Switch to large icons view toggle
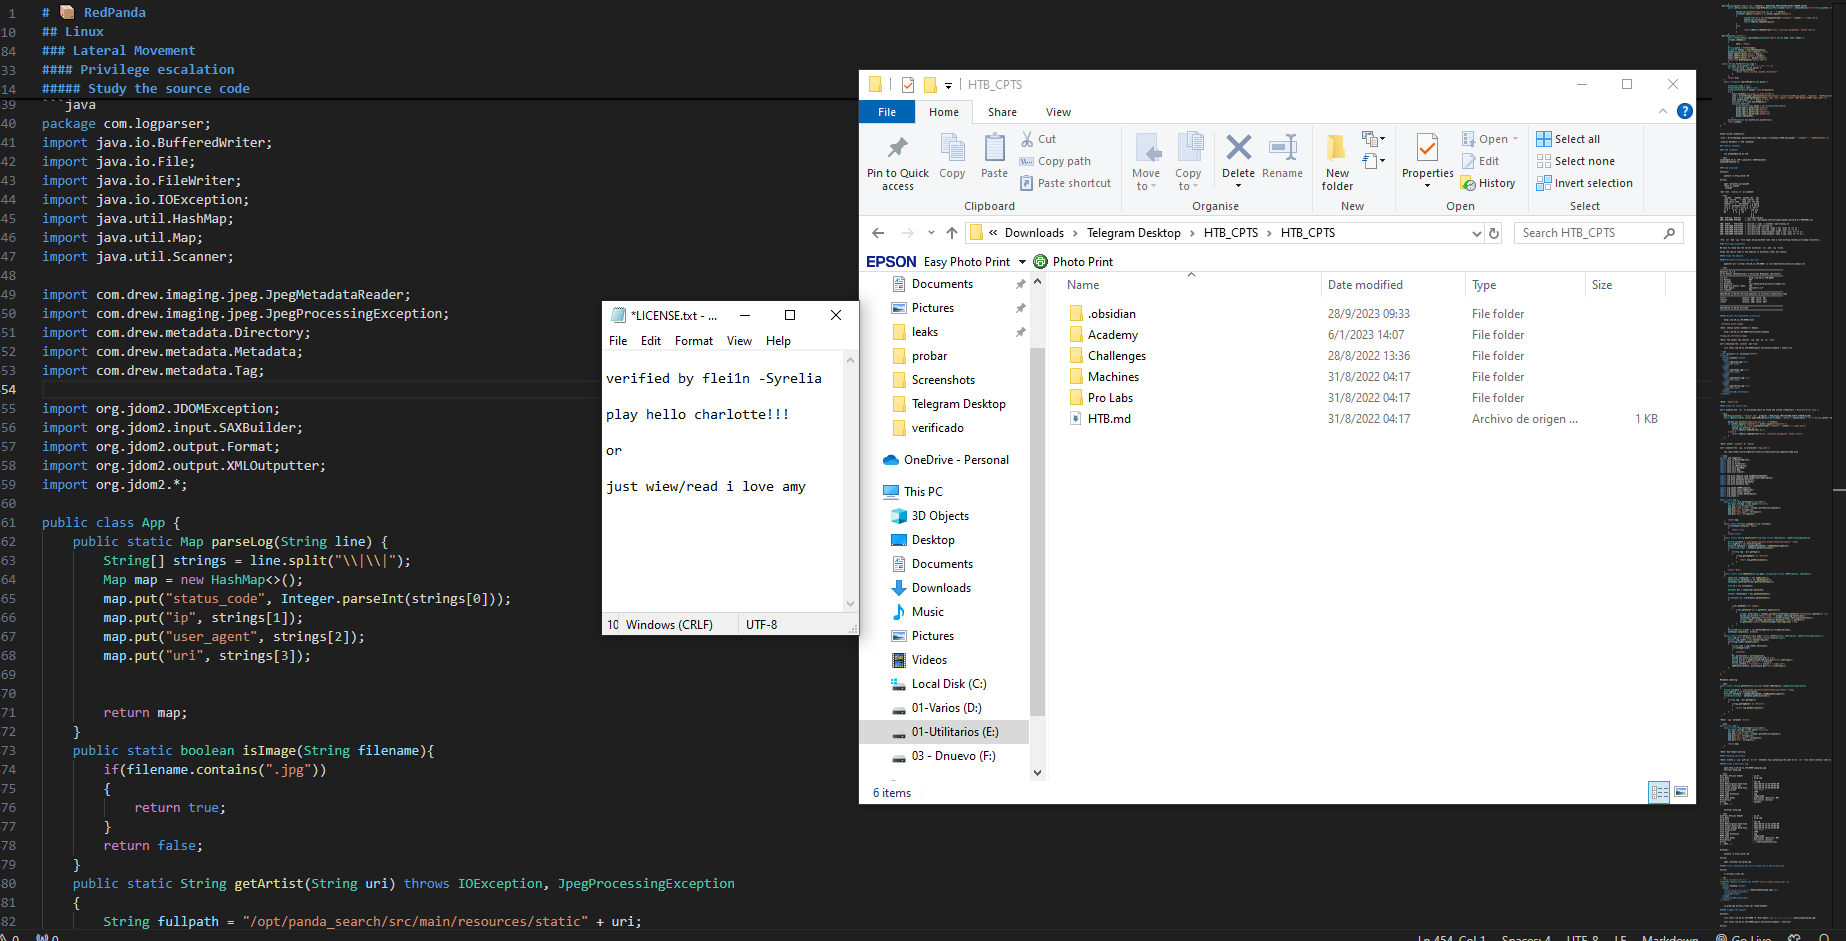Screen dimensions: 1846x941 point(1681,792)
